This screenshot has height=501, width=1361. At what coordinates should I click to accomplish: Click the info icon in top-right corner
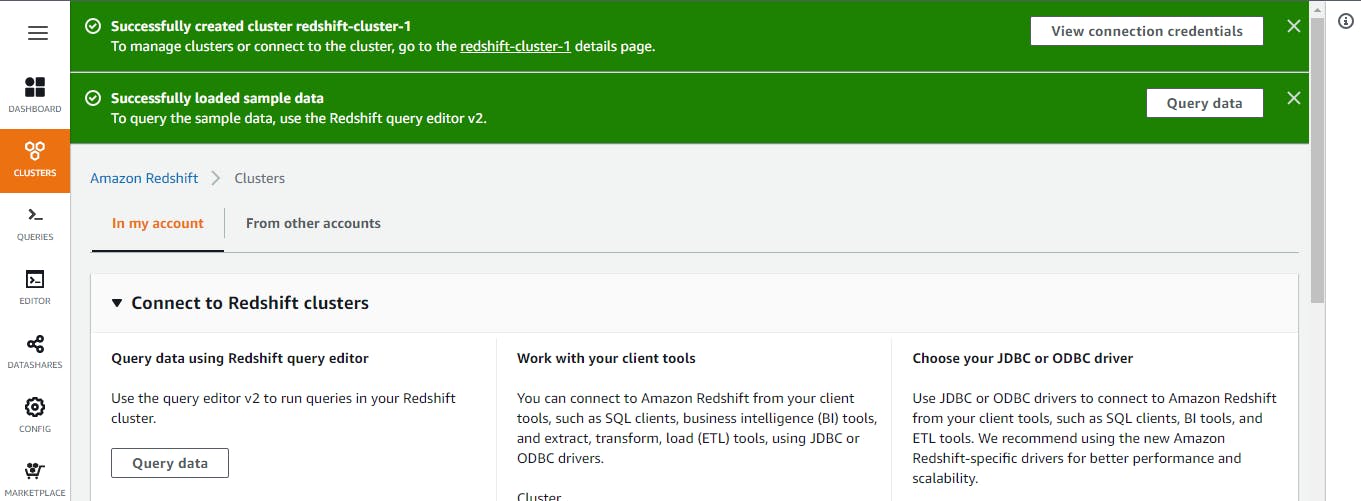tap(1345, 22)
